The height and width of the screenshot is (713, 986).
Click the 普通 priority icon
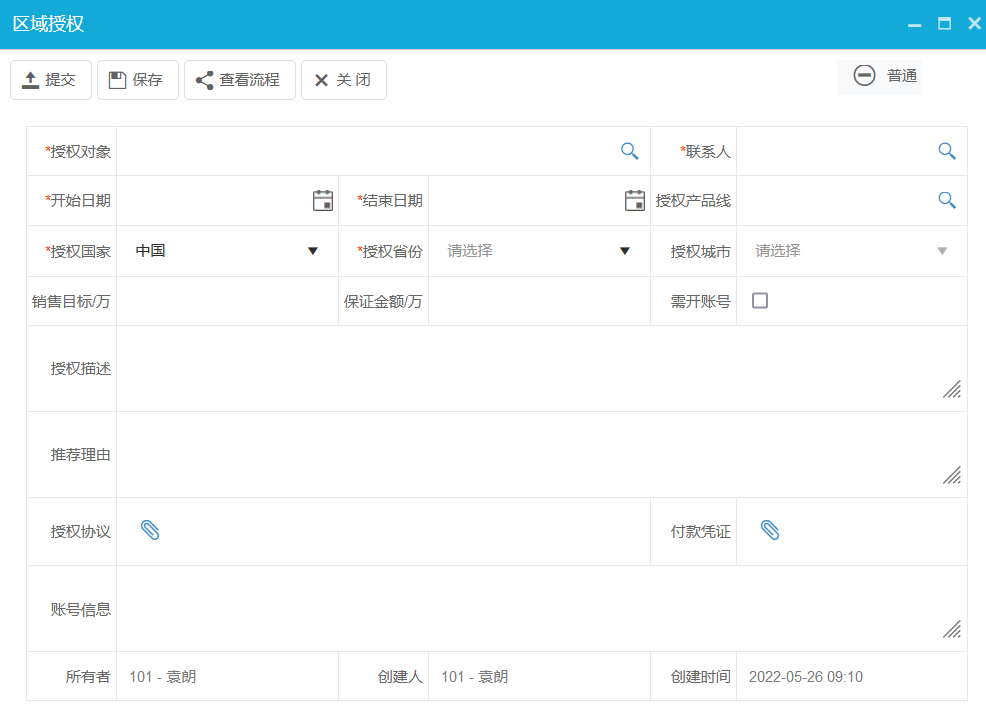click(862, 74)
